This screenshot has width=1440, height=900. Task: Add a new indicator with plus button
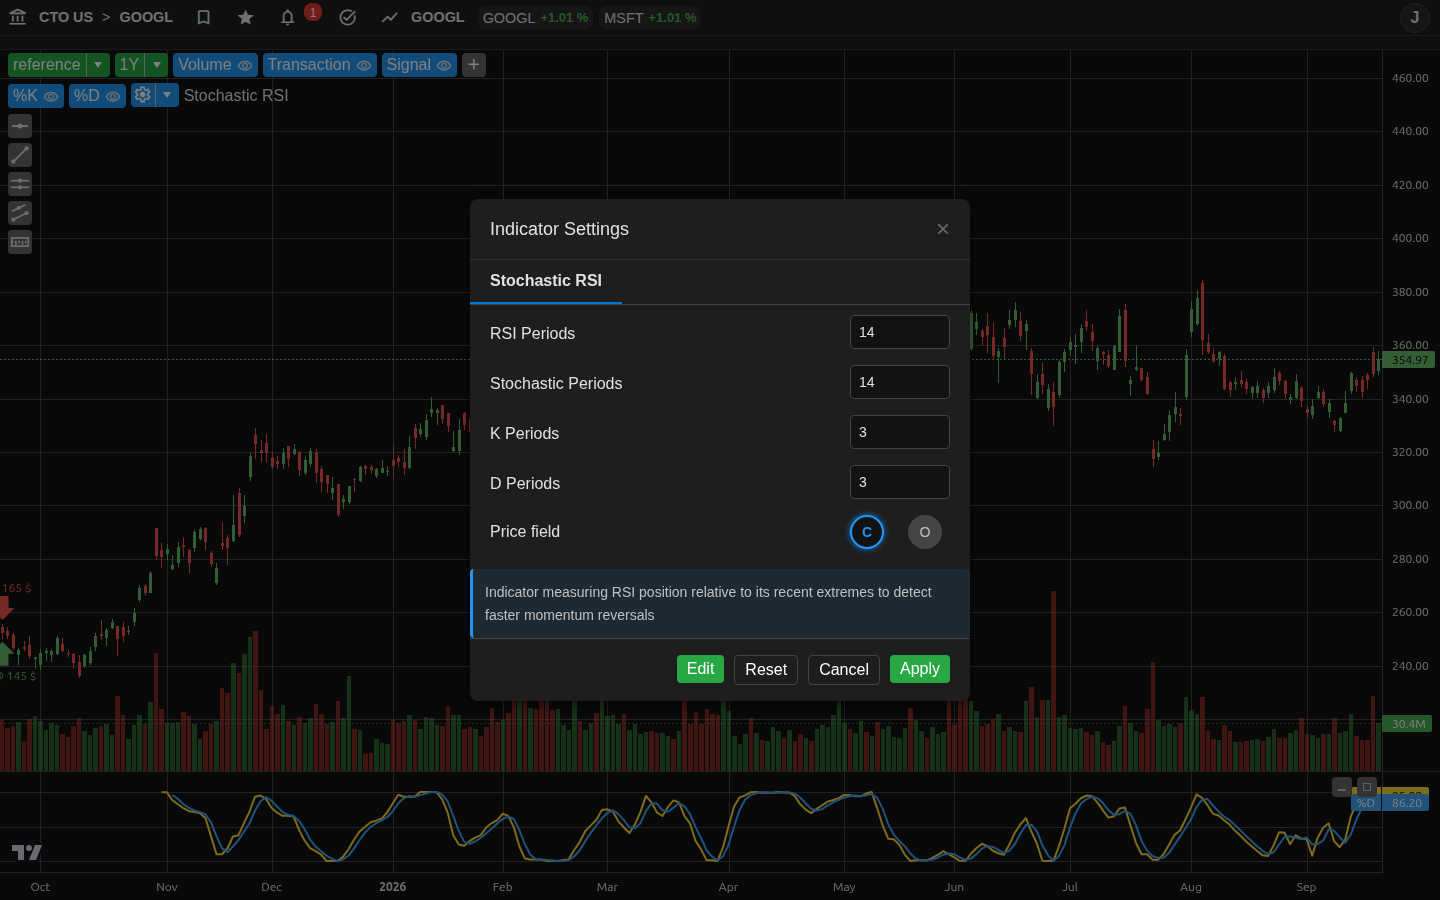474,64
